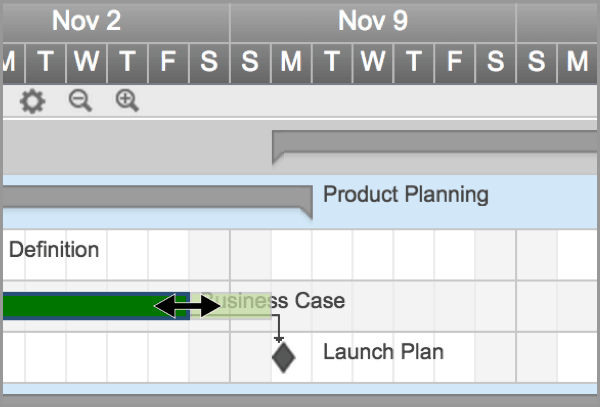This screenshot has width=600, height=407.
Task: Click the resize arrow on the green bar
Action: pos(187,306)
